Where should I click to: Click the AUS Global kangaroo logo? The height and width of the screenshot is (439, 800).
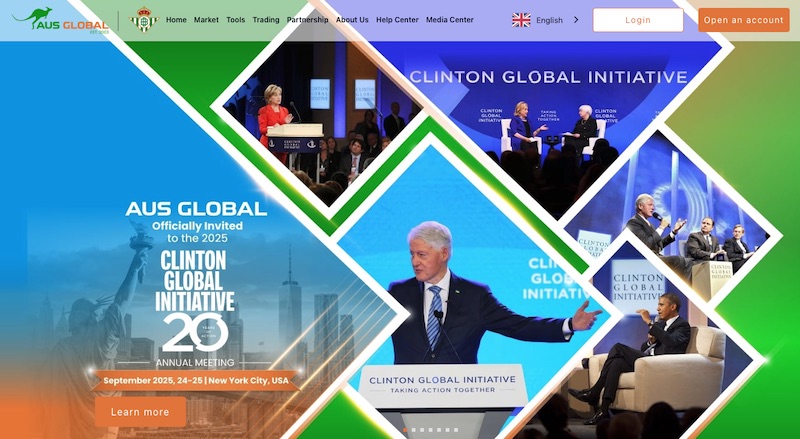(x=59, y=19)
